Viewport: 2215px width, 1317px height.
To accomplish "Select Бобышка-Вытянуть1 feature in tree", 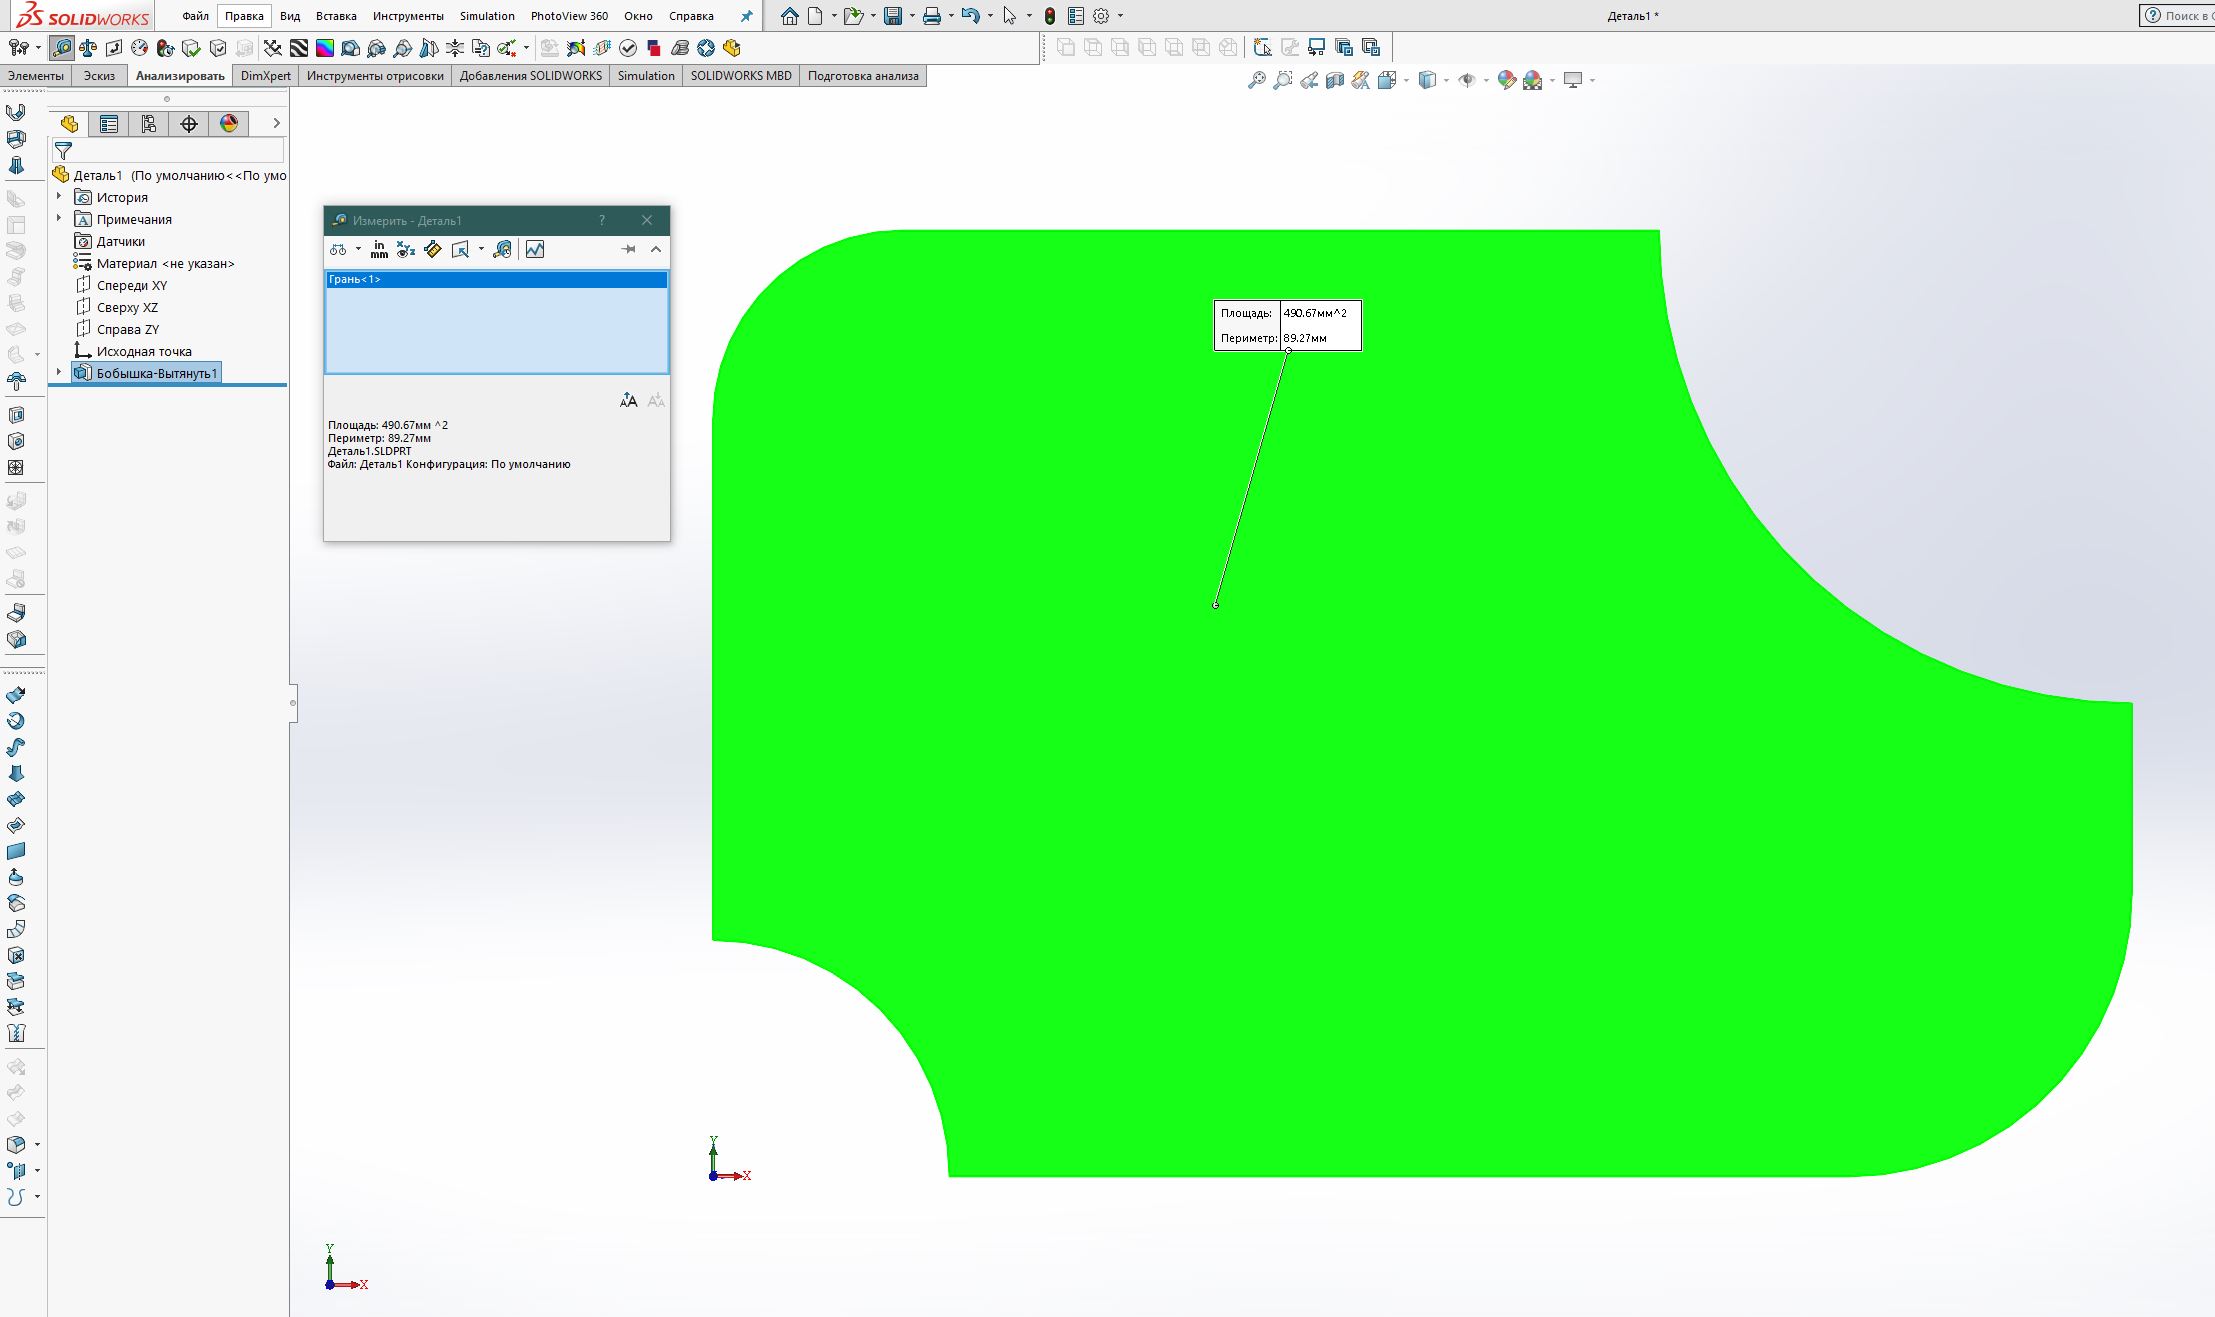I will (x=156, y=373).
